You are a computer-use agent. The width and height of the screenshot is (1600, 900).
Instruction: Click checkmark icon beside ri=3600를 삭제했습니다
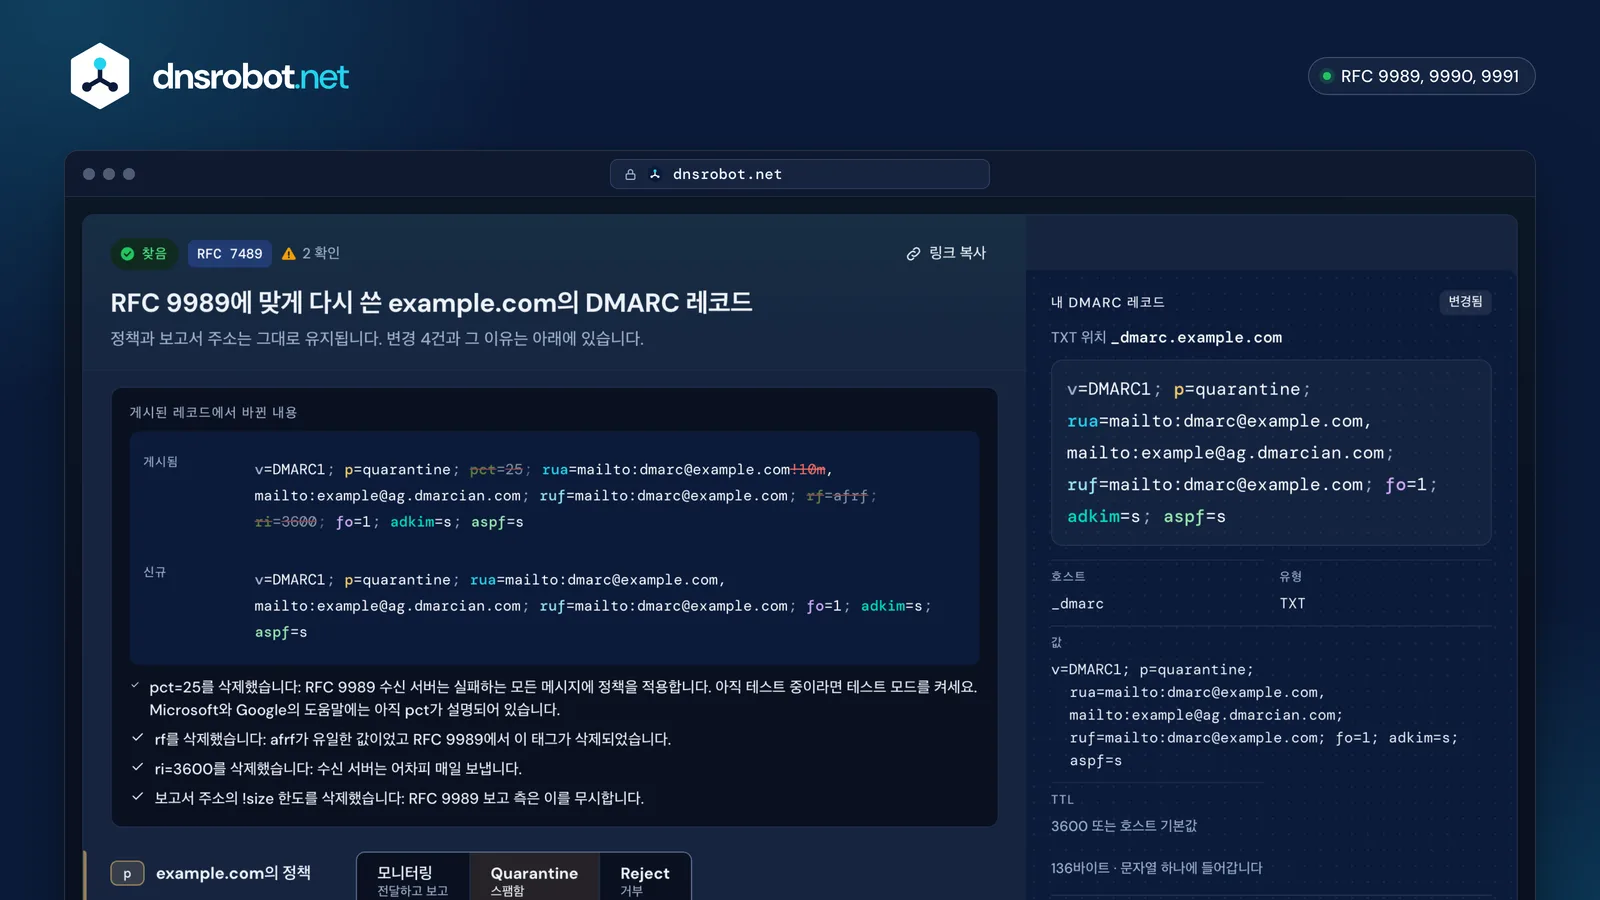coord(137,767)
